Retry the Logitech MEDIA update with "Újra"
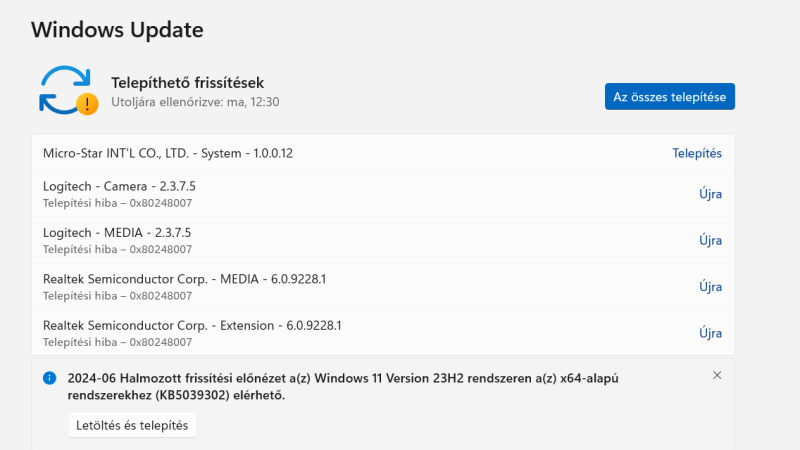Image resolution: width=800 pixels, height=450 pixels. [710, 240]
